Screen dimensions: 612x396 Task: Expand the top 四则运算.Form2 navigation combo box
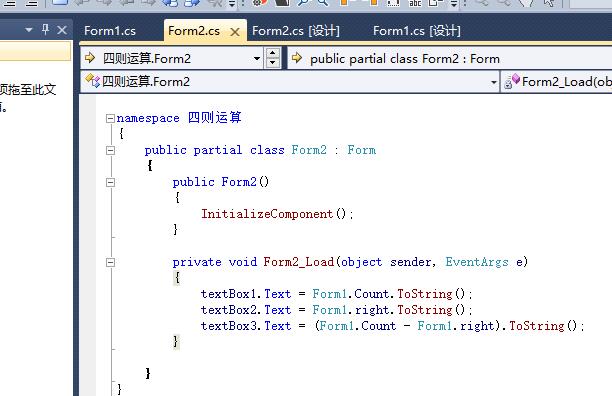click(256, 59)
